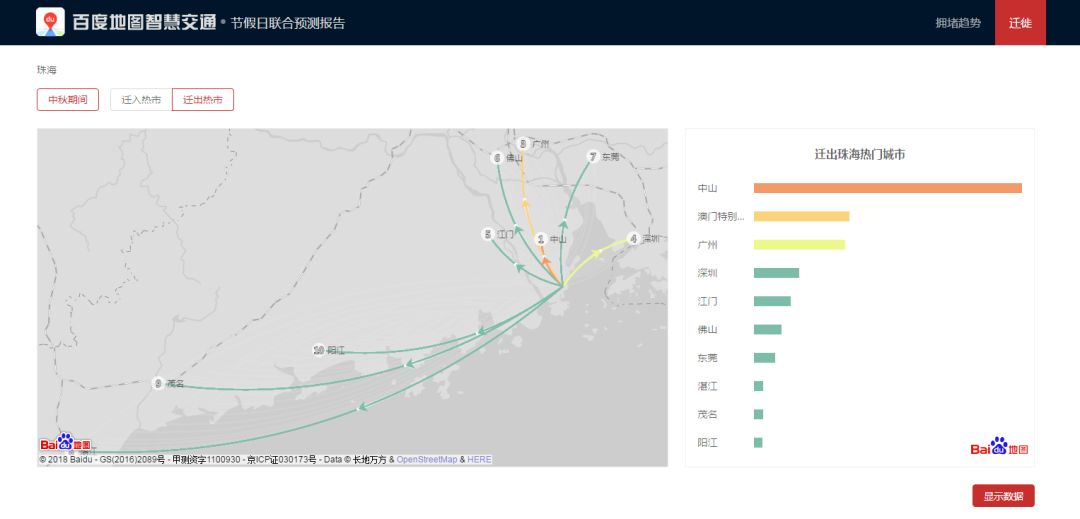
Task: Open the HERE link in map attribution
Action: click(479, 459)
